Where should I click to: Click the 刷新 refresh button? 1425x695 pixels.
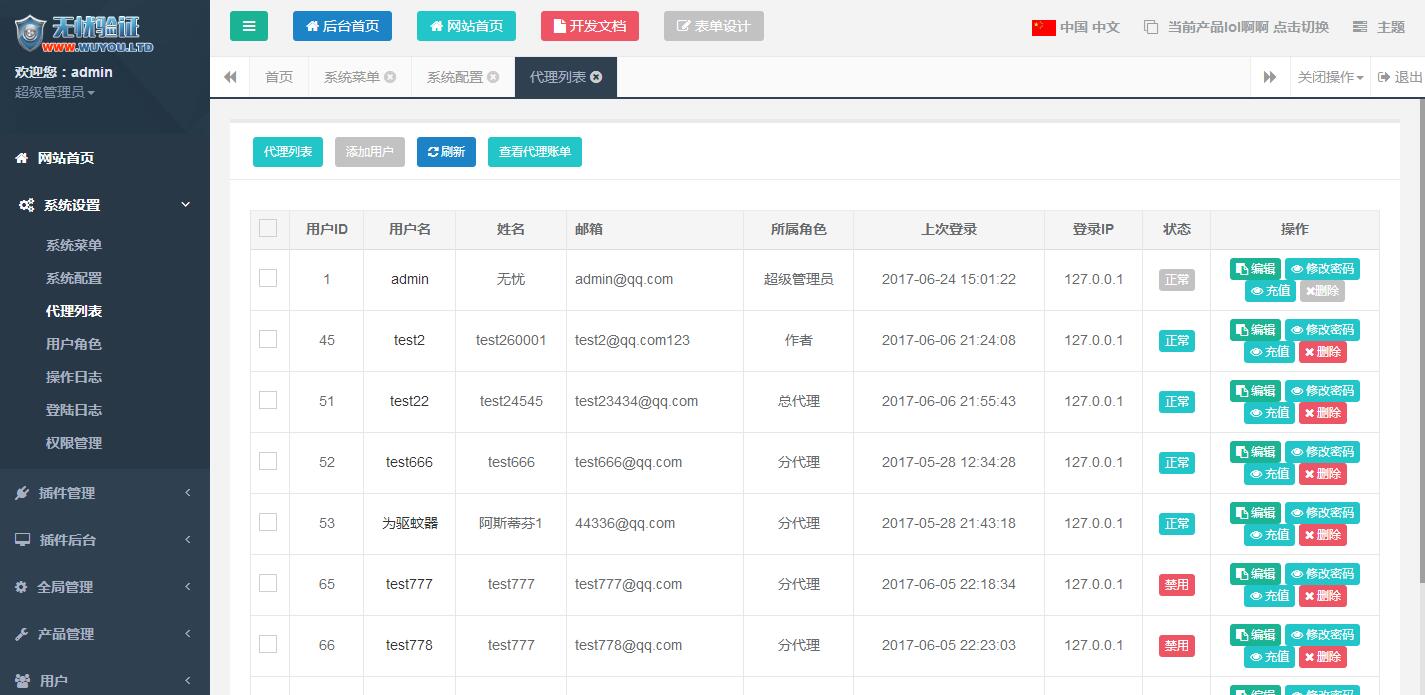(446, 152)
